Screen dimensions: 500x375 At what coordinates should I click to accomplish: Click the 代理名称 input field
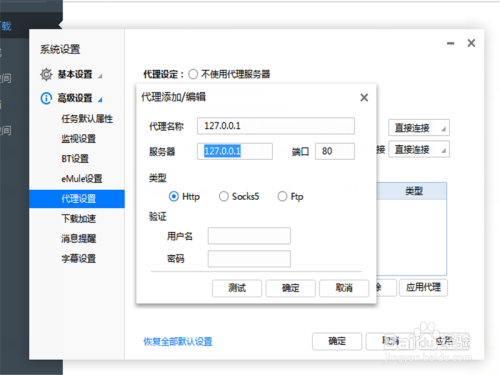[276, 126]
